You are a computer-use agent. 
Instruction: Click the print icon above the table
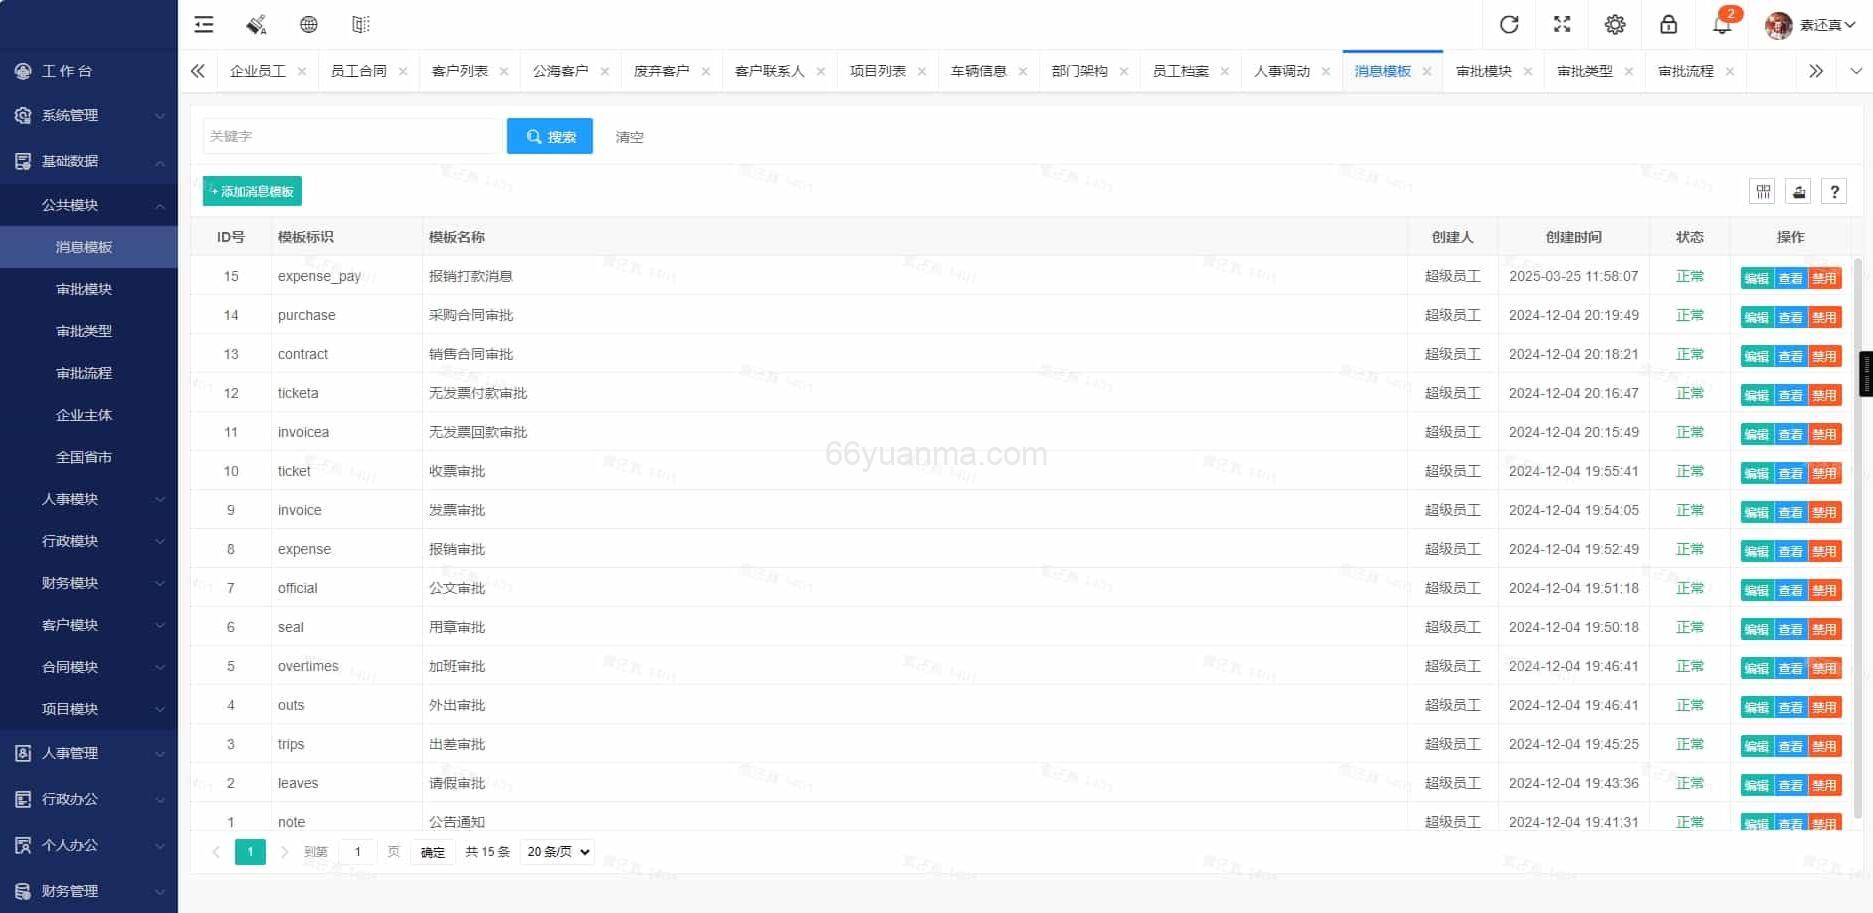coord(1797,191)
